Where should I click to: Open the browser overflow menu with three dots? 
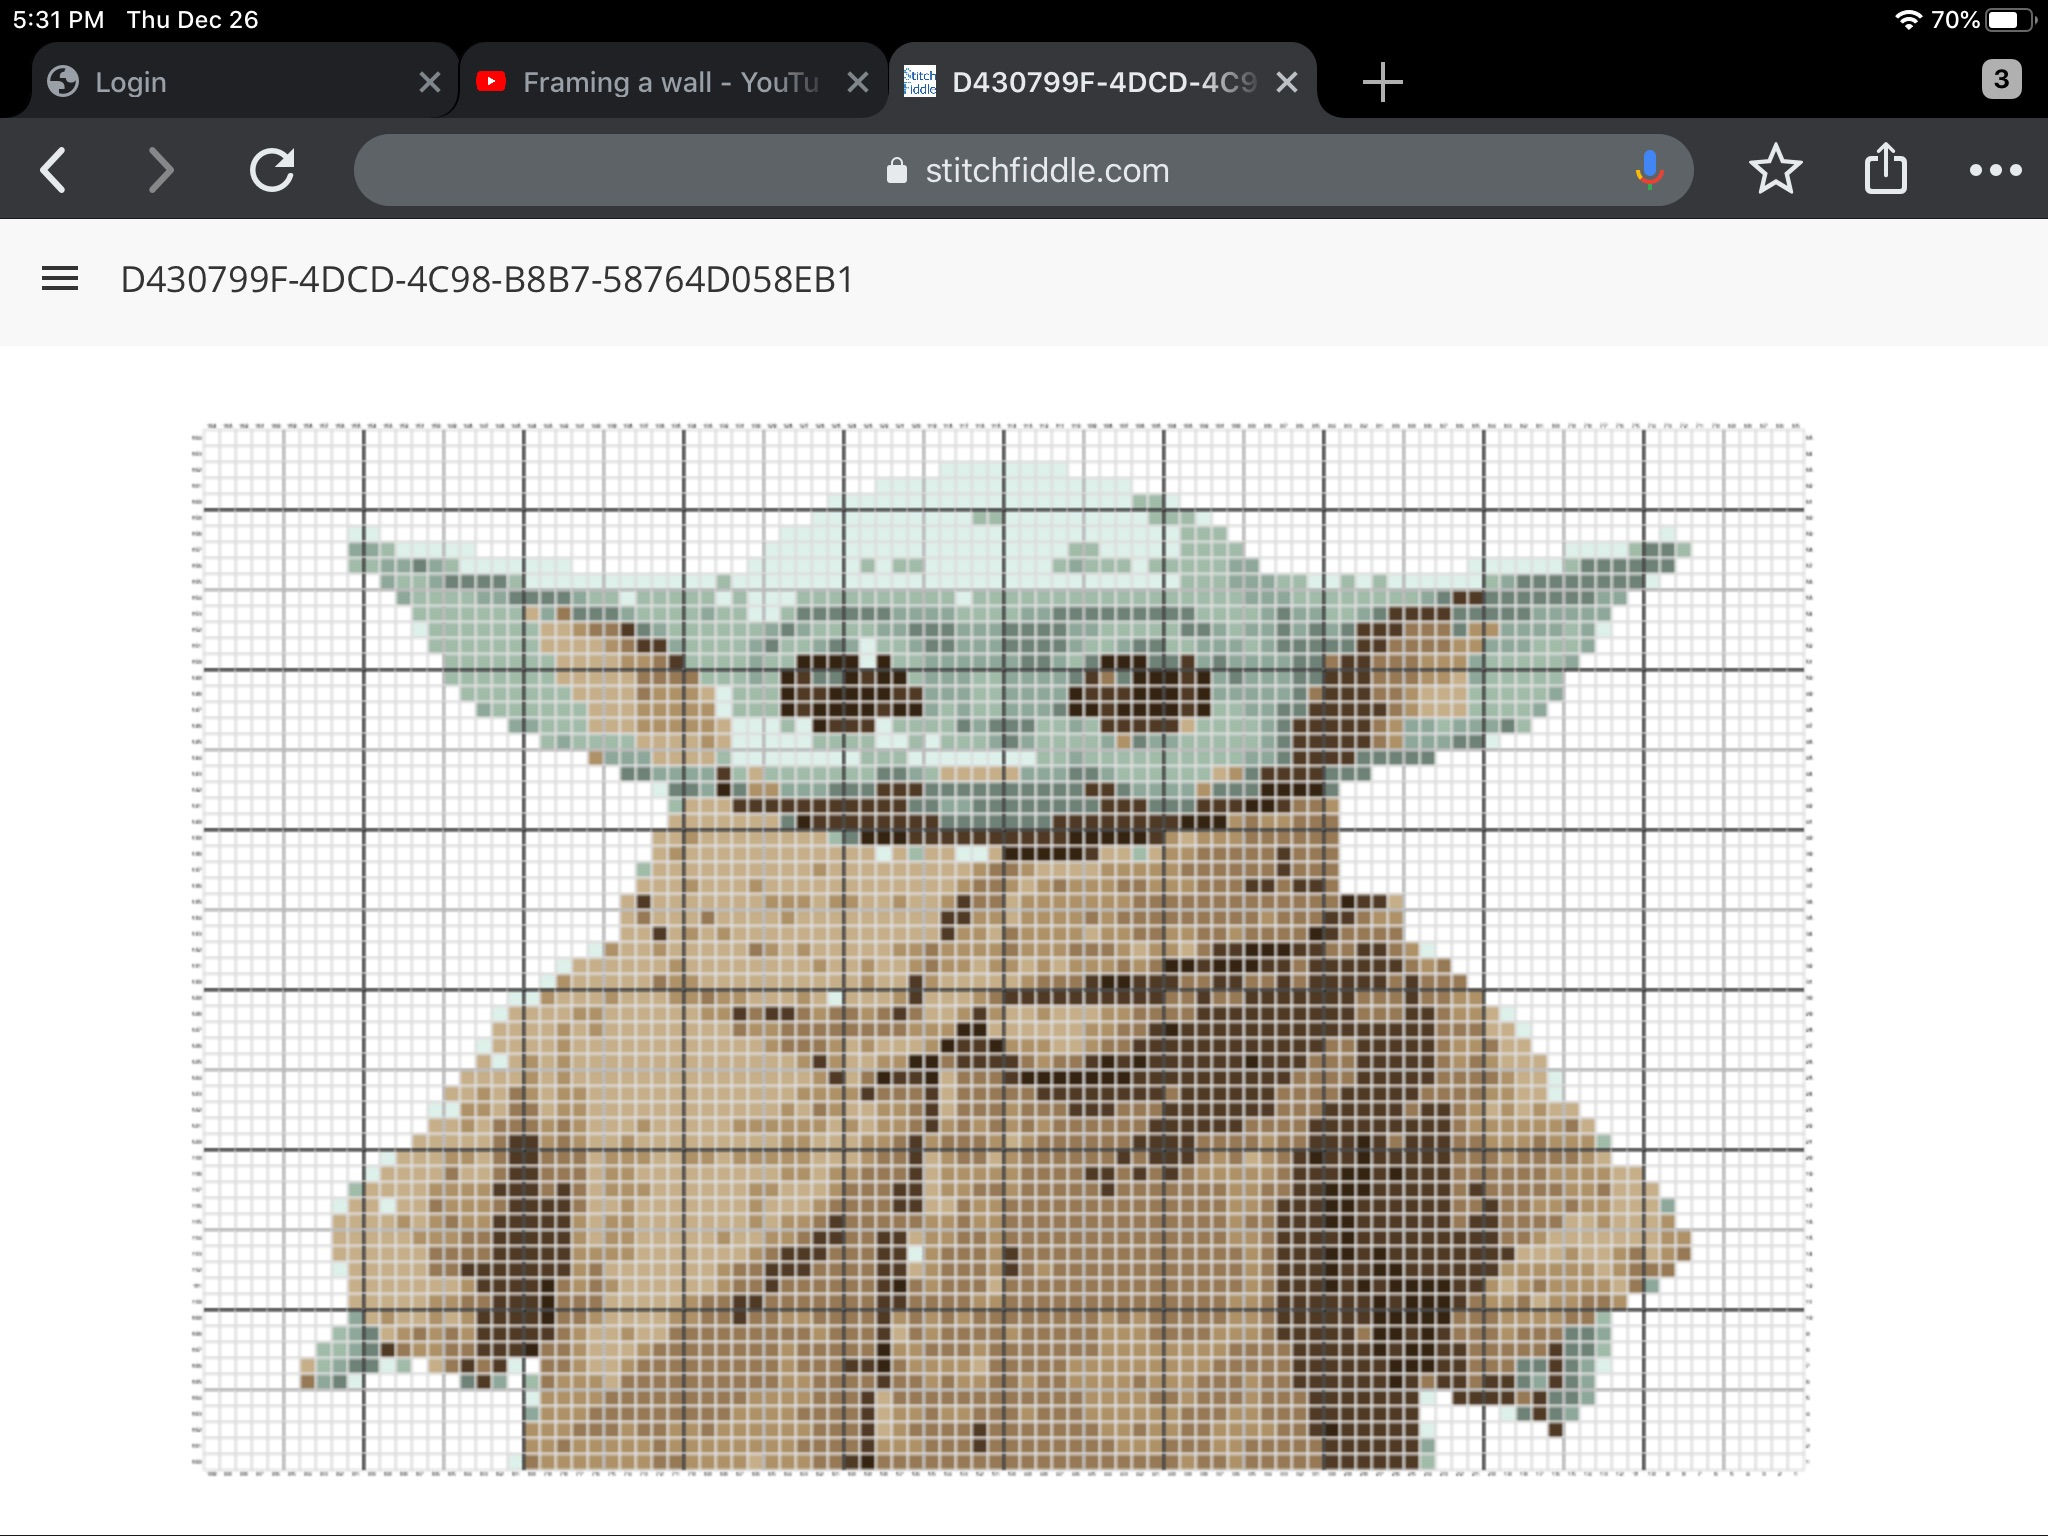[x=1996, y=169]
